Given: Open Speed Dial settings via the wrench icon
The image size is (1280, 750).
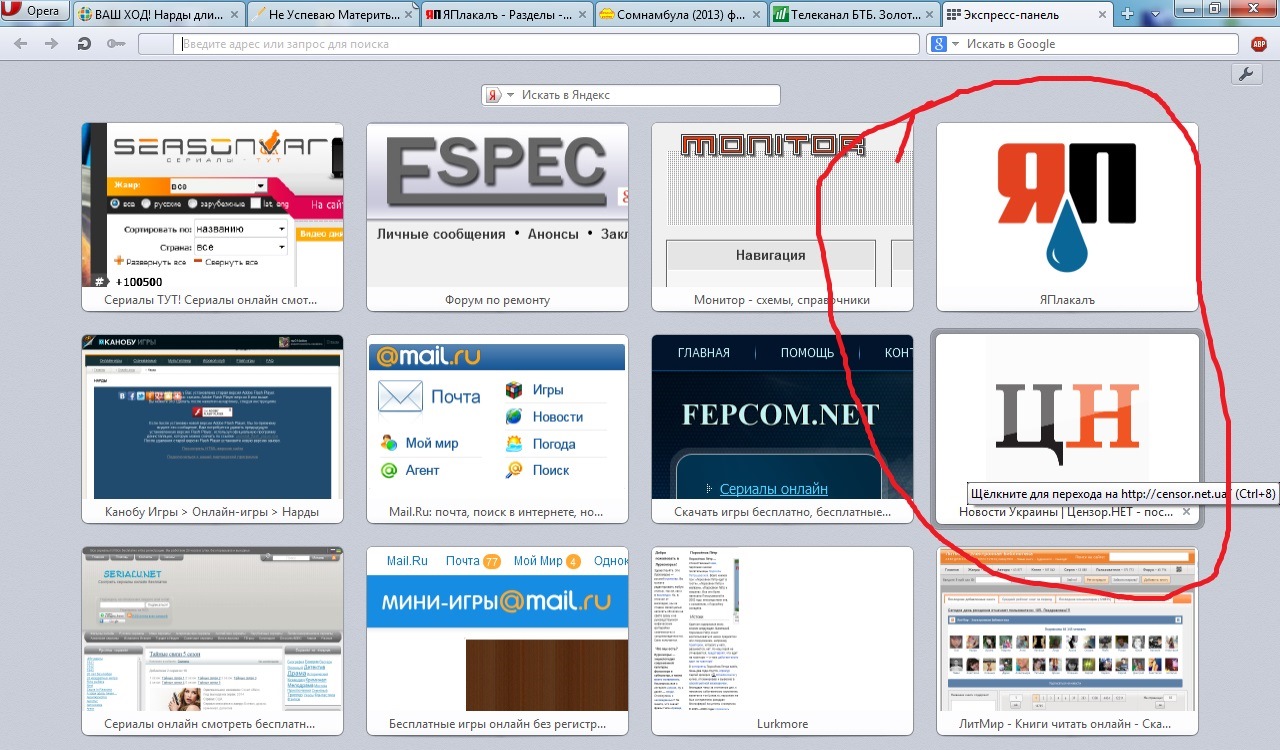Looking at the screenshot, I should pyautogui.click(x=1246, y=75).
